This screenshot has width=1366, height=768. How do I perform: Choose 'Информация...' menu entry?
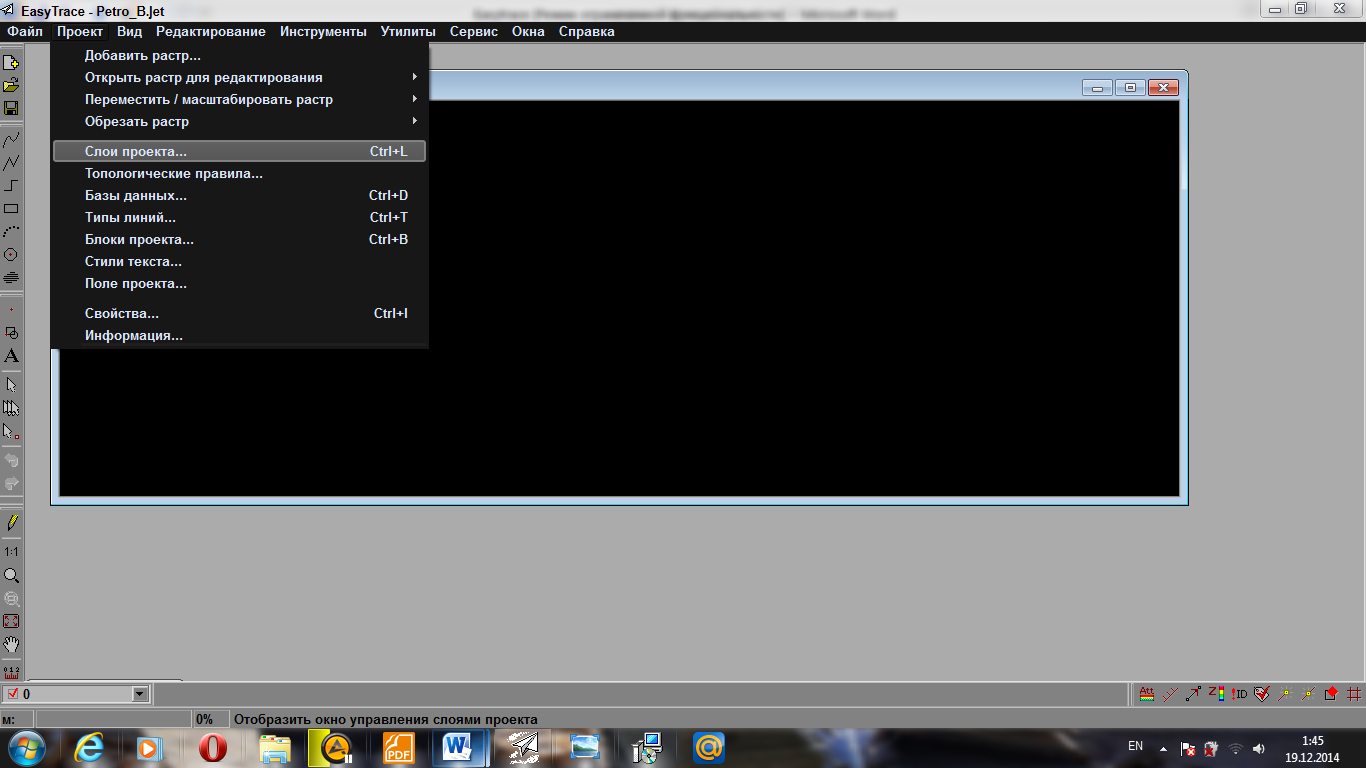coord(240,335)
